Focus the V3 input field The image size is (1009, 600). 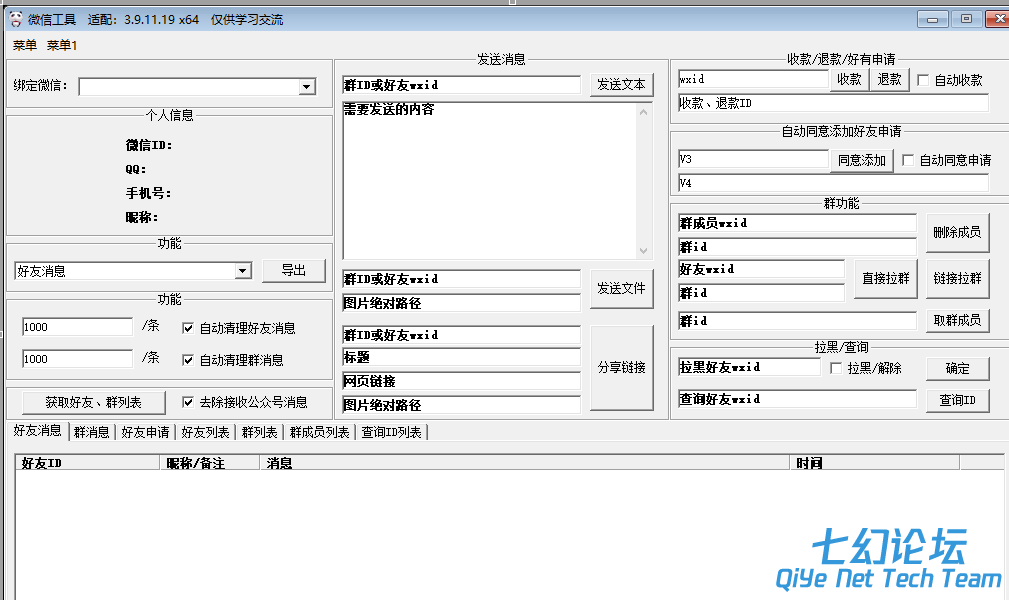[753, 159]
